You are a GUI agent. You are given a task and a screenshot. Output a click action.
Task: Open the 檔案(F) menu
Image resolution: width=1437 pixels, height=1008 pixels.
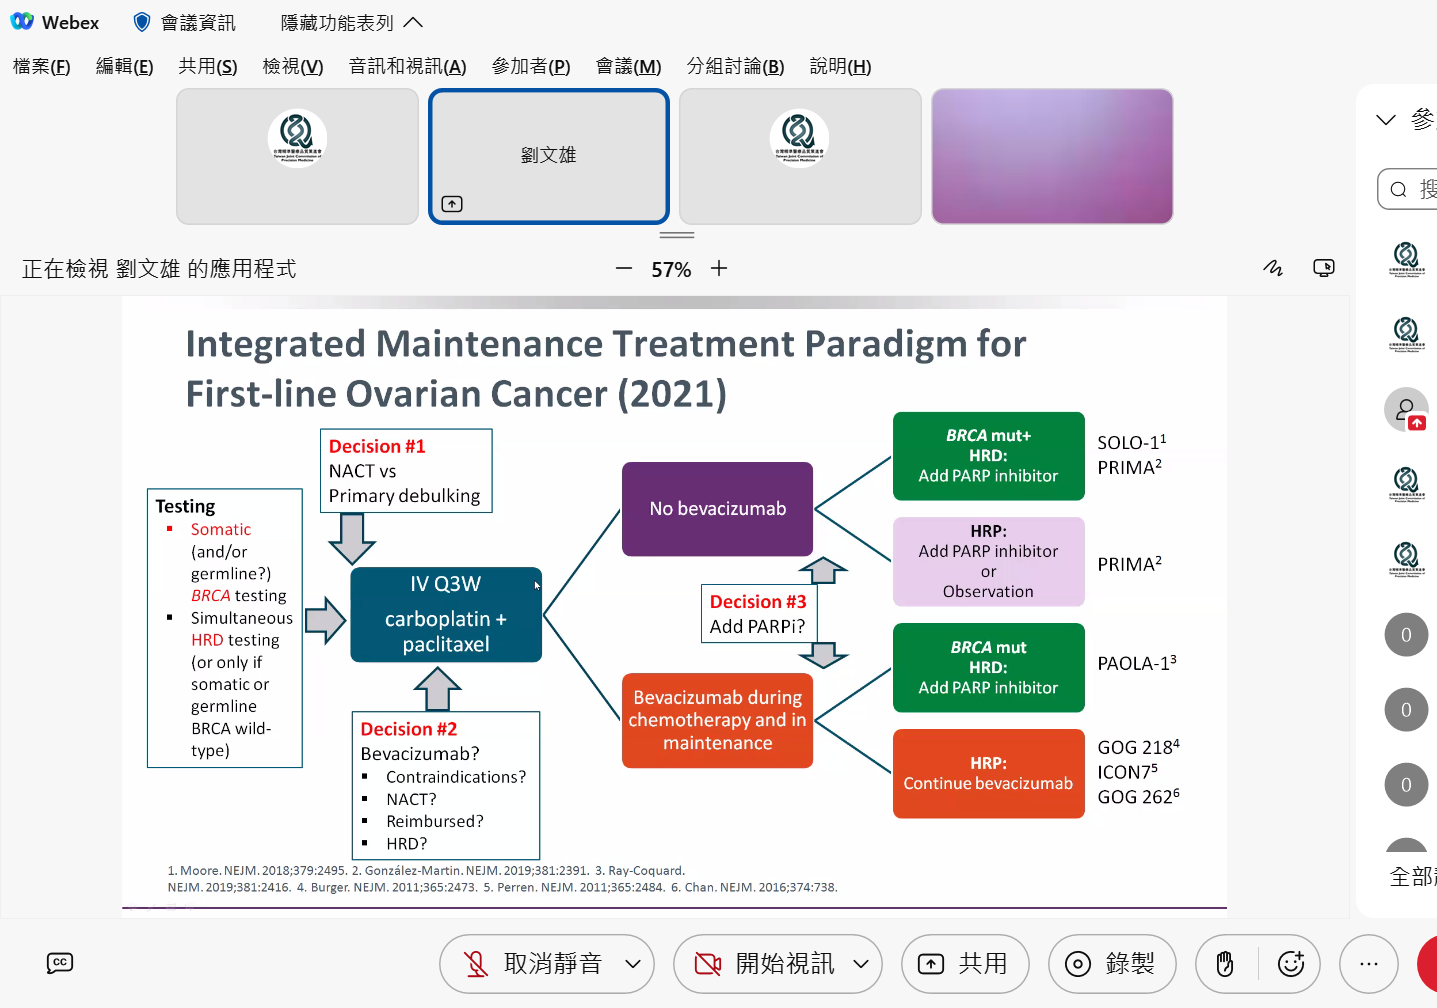pos(42,66)
